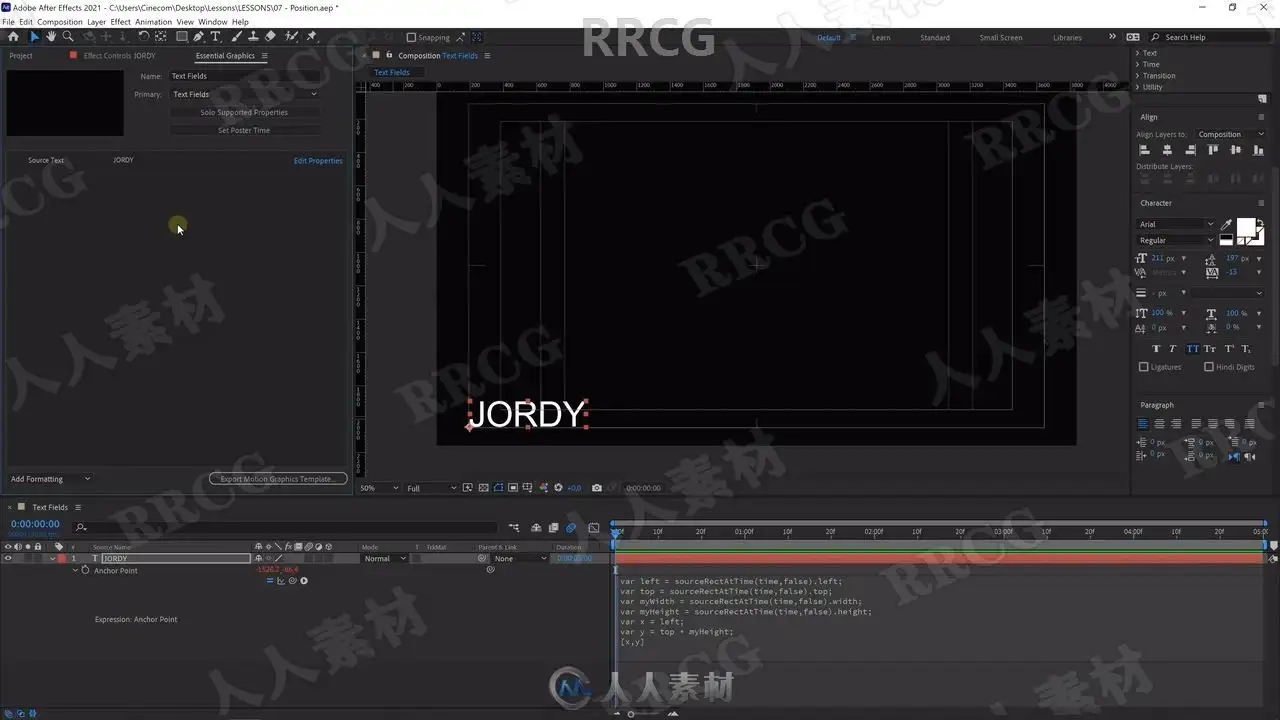
Task: Click the eyedropper in Character panel
Action: tap(1227, 224)
